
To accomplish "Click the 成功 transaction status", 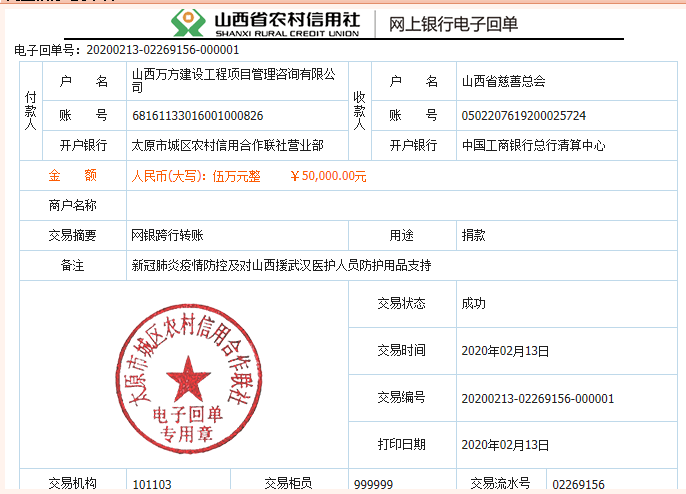I will coord(473,303).
